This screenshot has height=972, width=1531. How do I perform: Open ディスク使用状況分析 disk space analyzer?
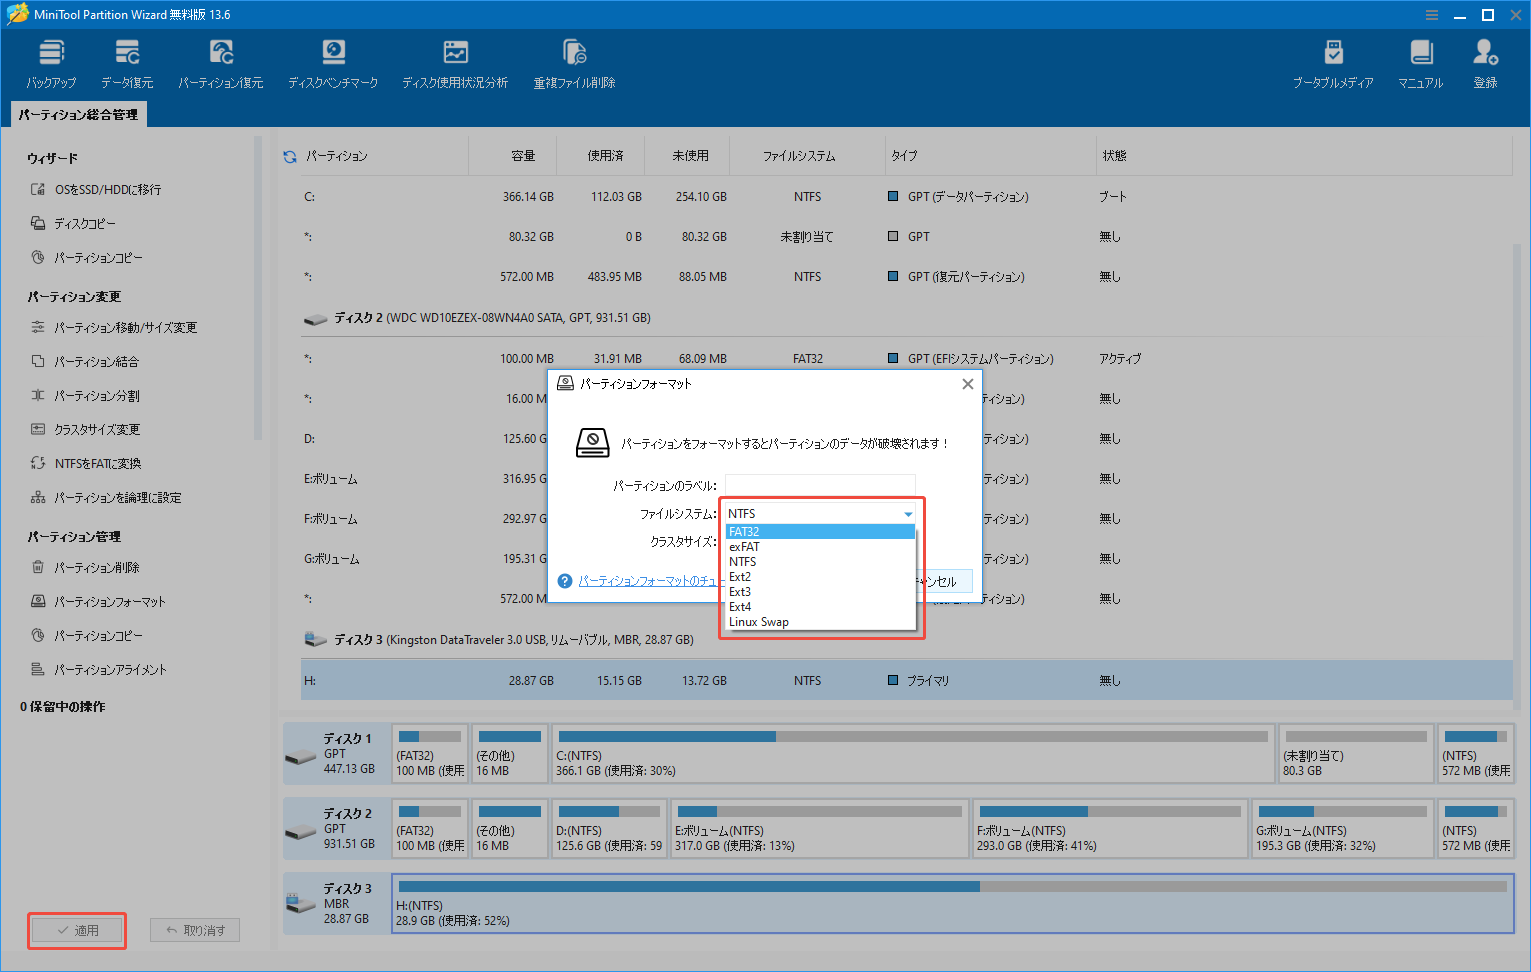455,62
